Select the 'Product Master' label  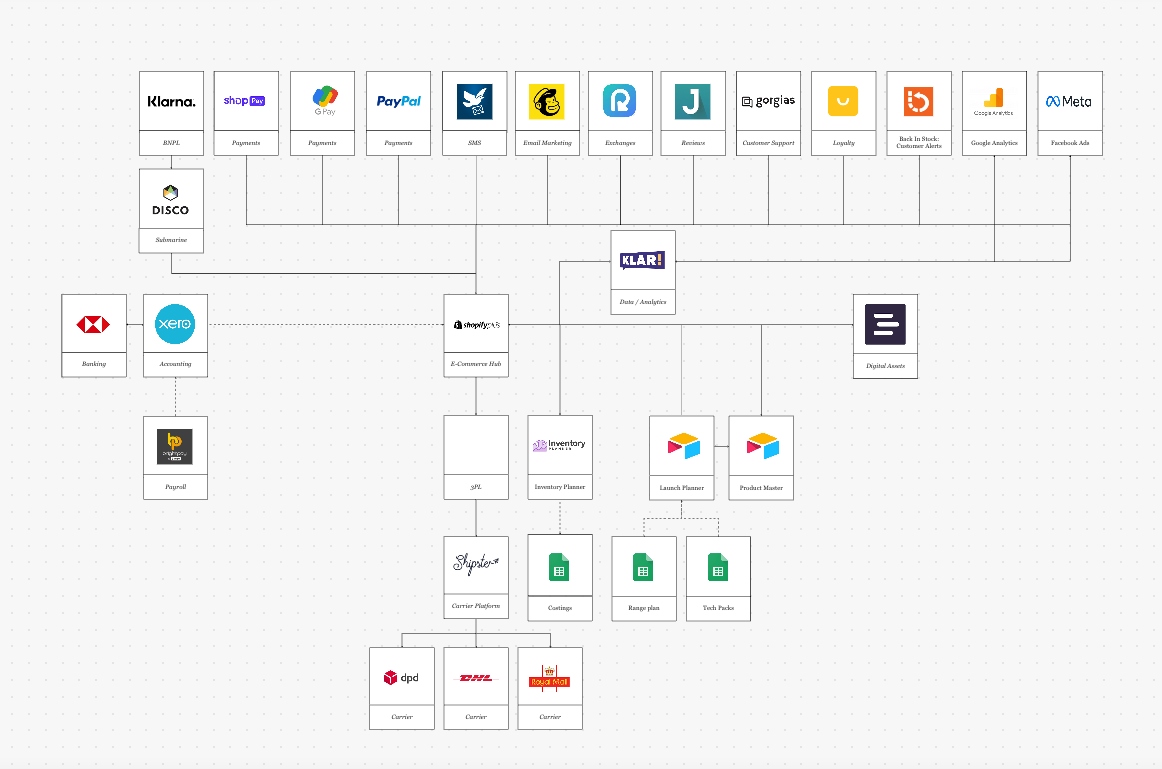click(x=761, y=488)
